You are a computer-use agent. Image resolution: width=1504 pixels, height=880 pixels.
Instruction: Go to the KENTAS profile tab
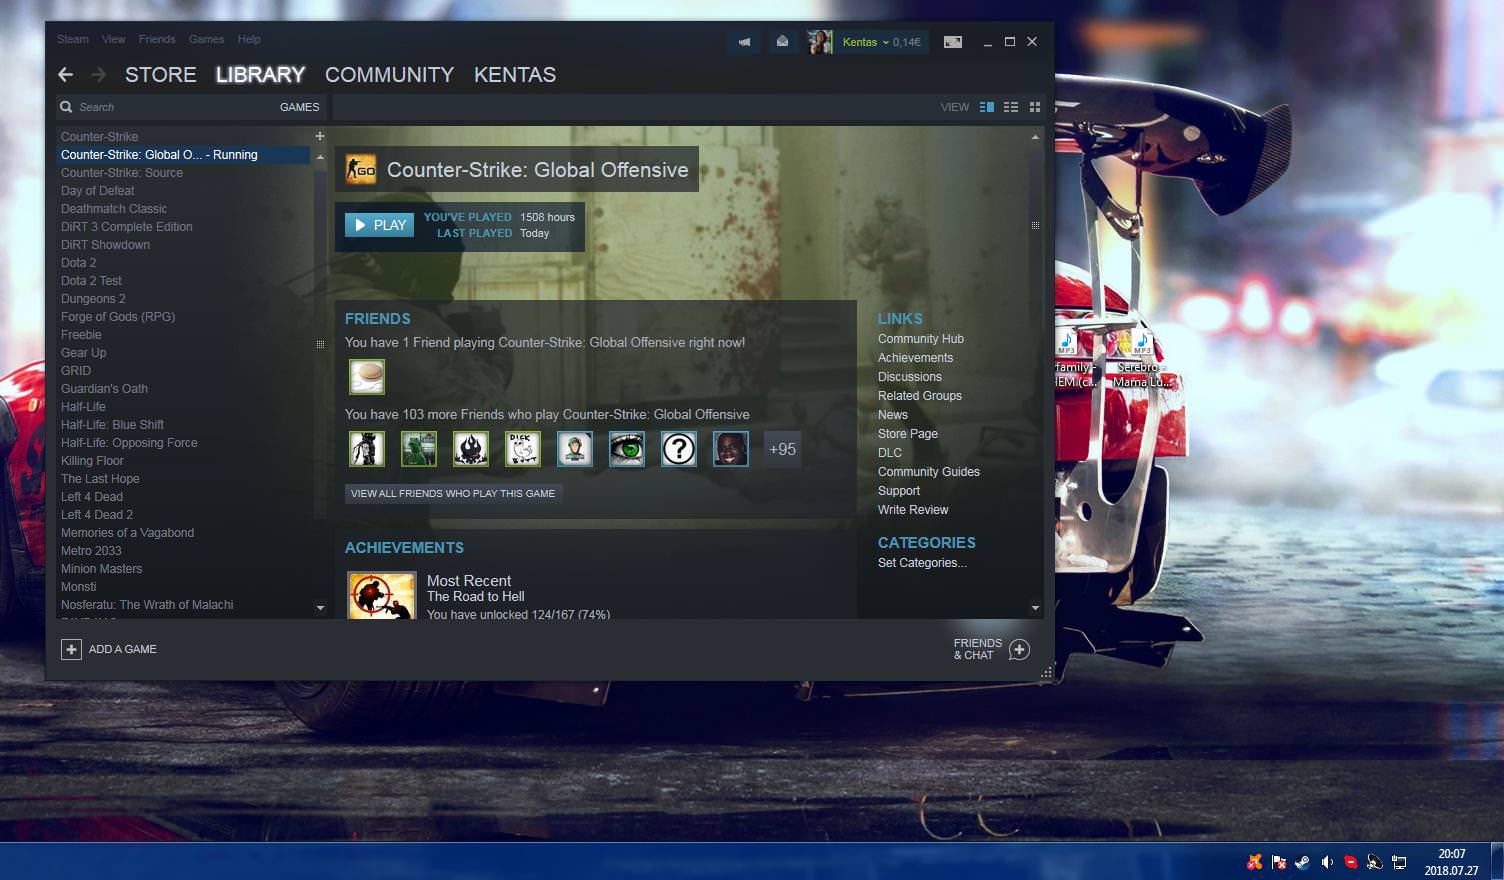pyautogui.click(x=515, y=75)
